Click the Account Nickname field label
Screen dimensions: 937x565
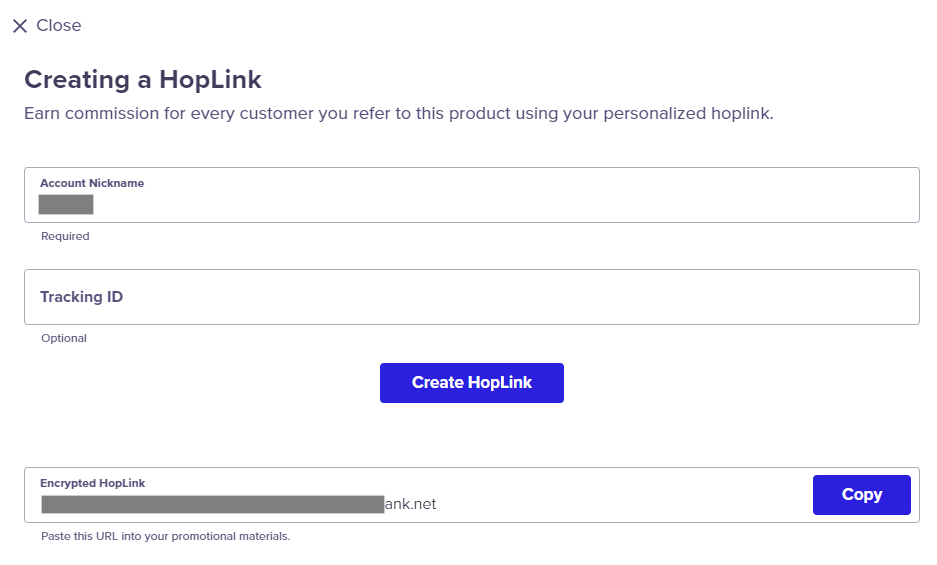(x=92, y=183)
